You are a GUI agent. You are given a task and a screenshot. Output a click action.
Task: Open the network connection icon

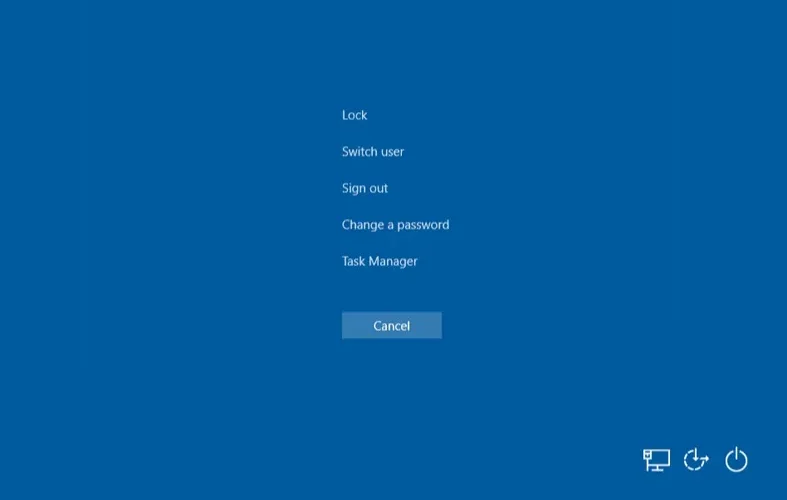(657, 460)
